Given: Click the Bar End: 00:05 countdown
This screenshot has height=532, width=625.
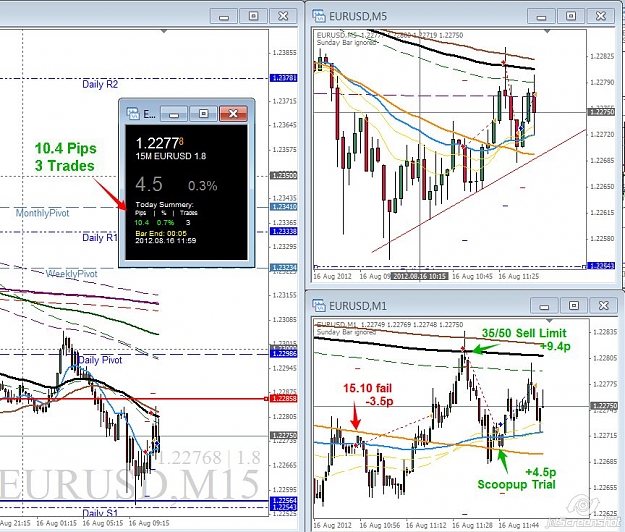Looking at the screenshot, I should click(x=161, y=234).
